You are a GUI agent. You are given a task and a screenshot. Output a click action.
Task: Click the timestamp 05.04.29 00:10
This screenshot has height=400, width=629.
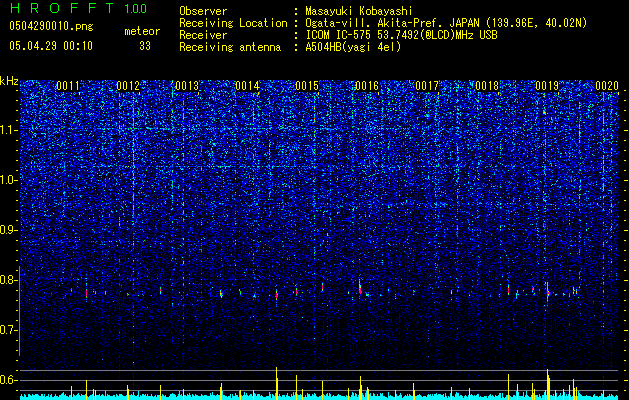point(51,46)
